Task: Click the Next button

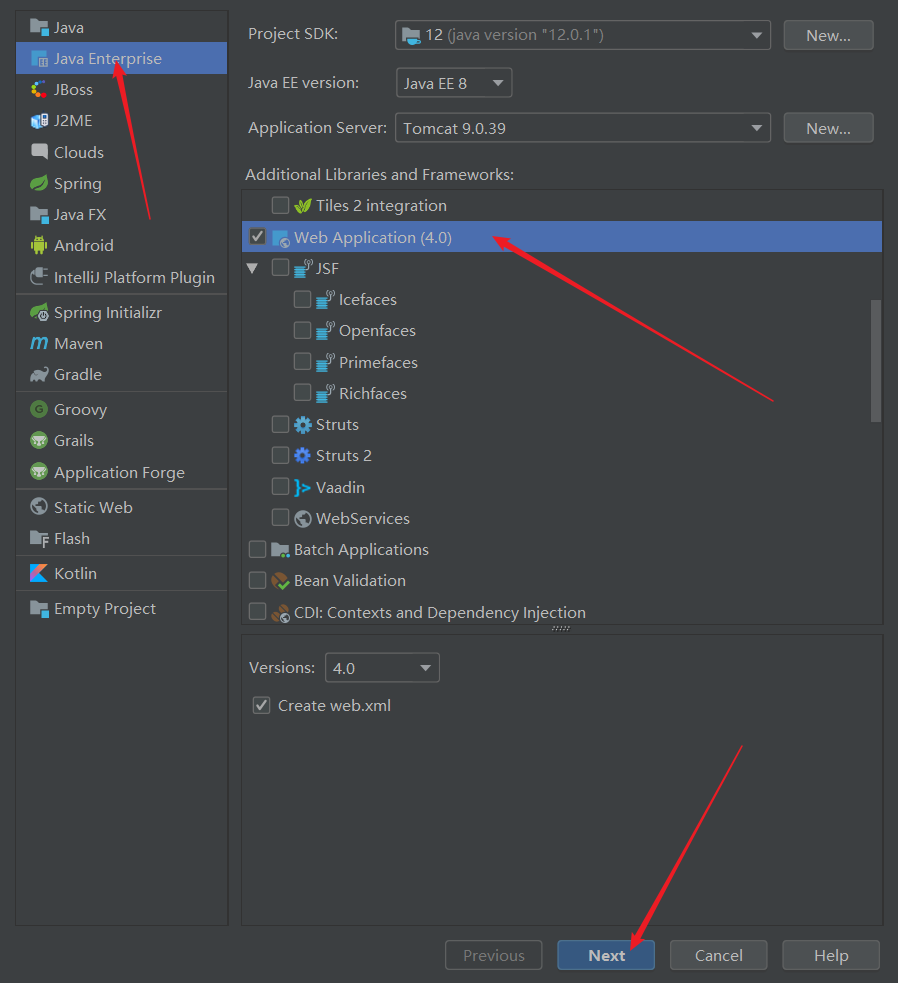Action: 606,955
